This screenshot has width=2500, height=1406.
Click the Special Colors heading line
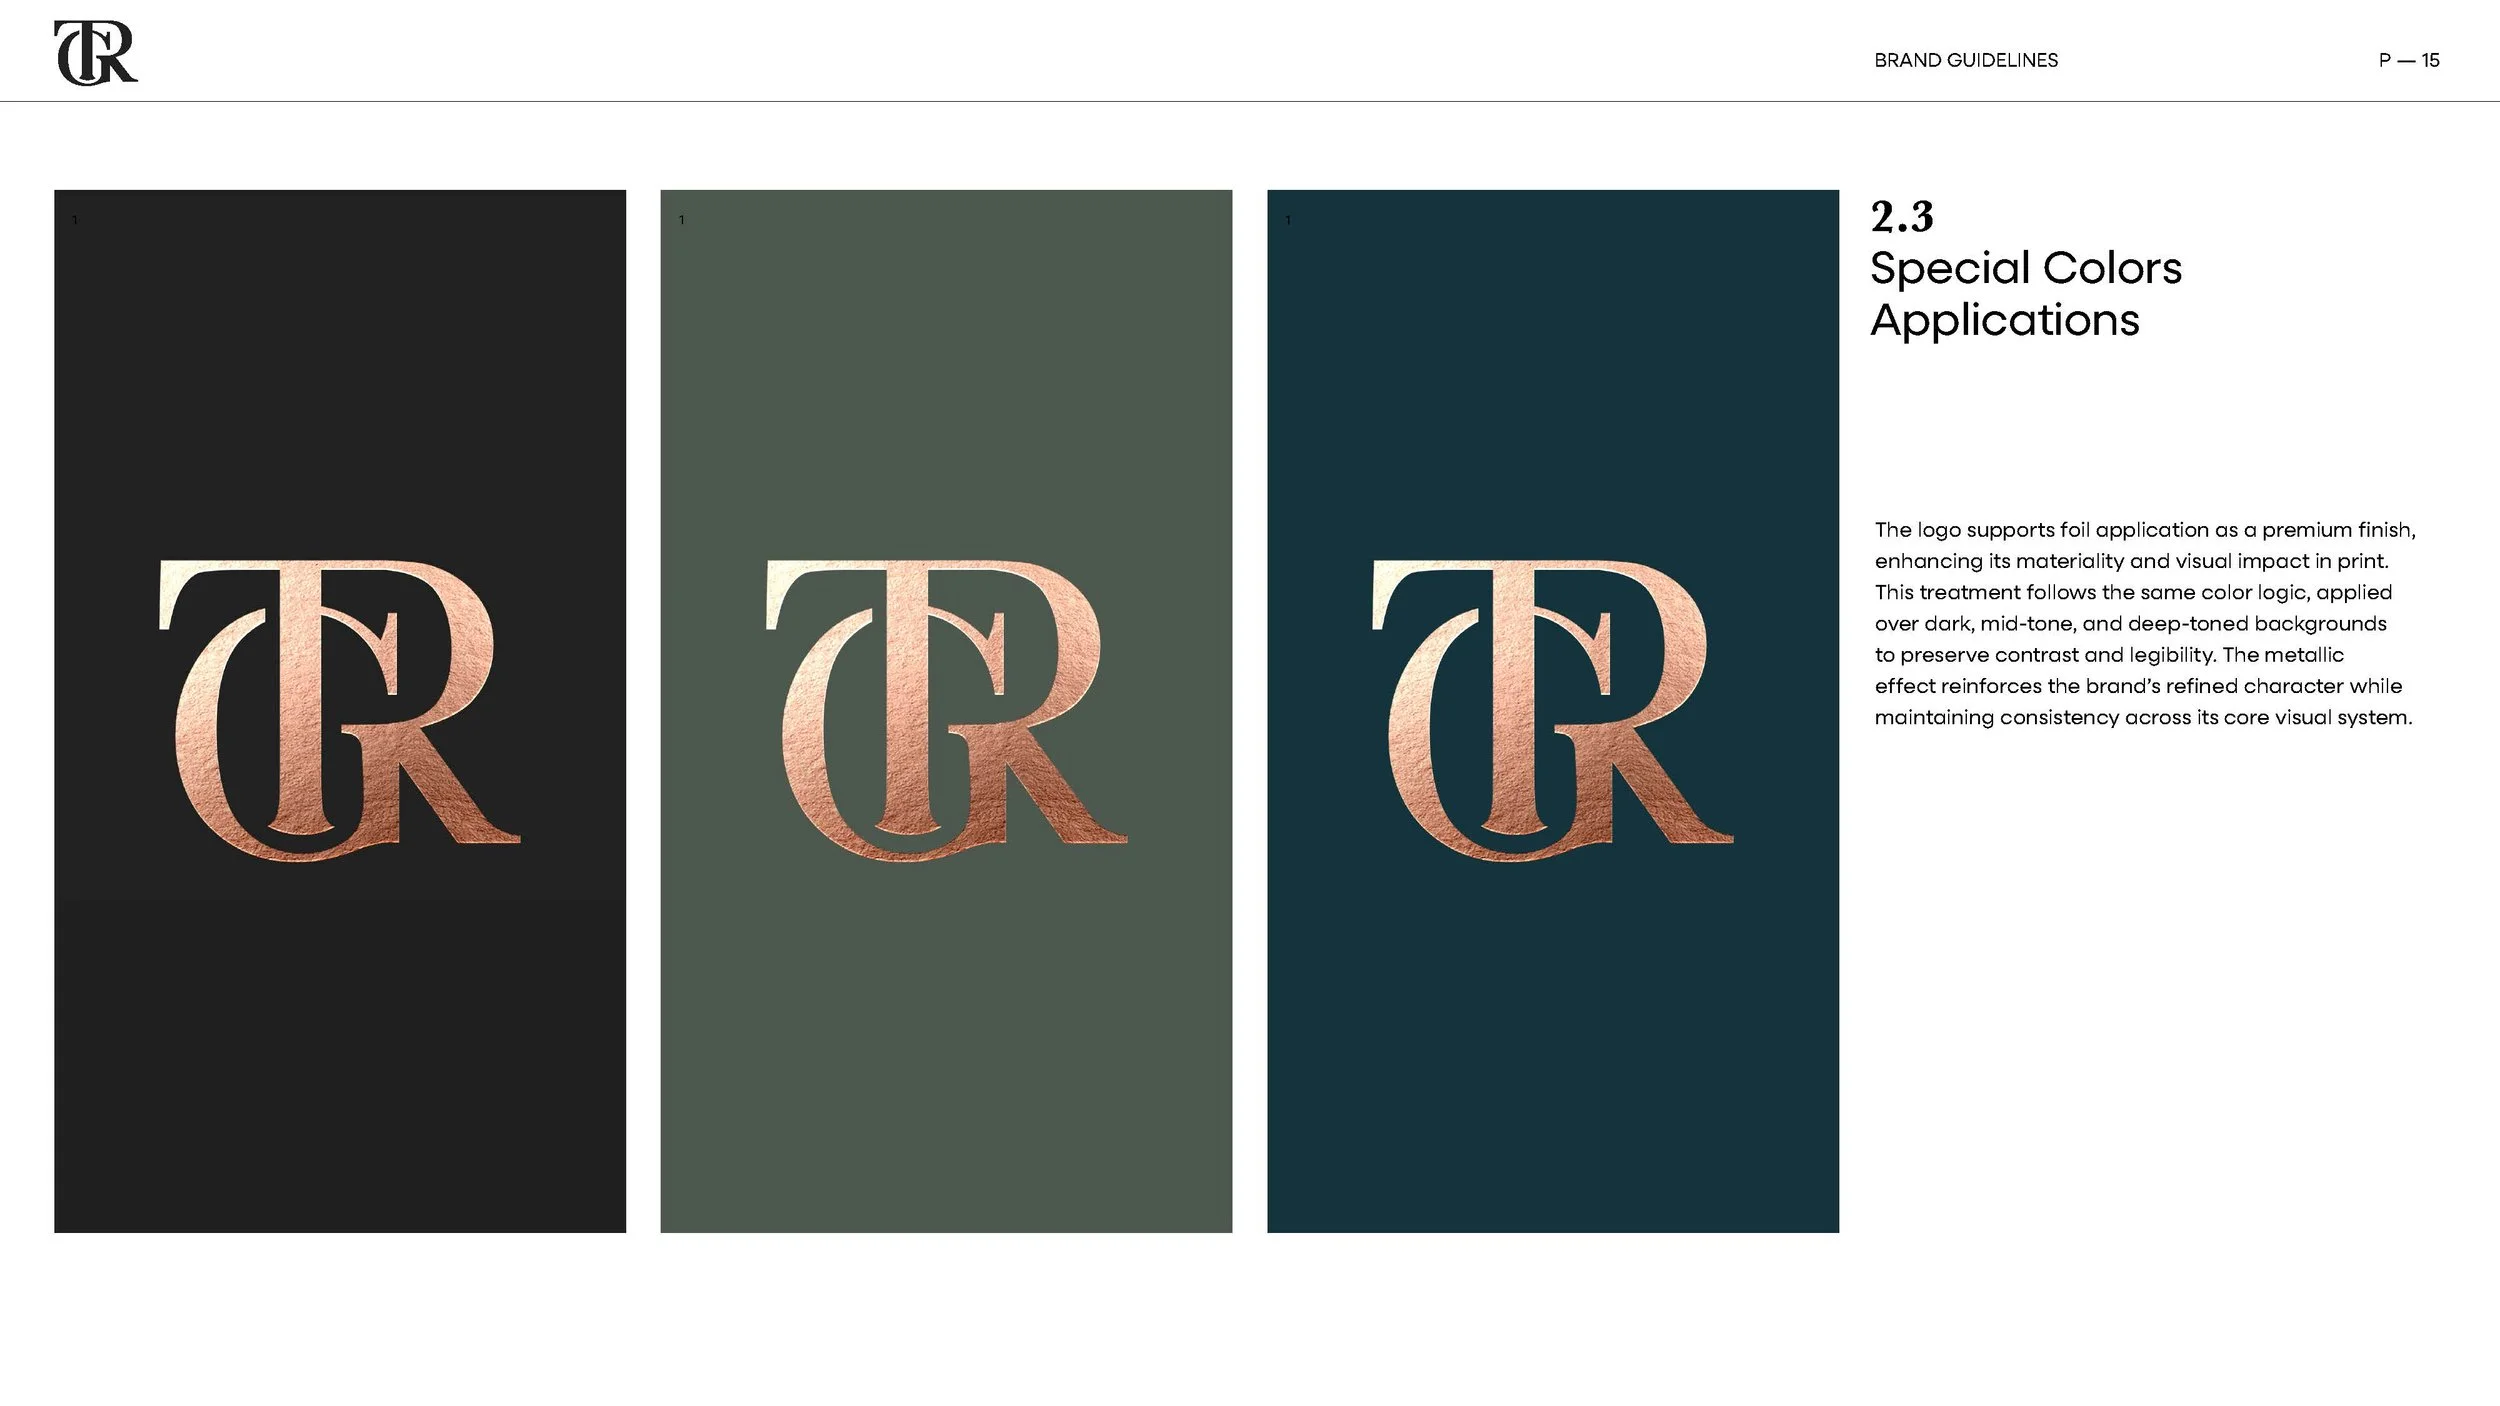(2026, 268)
